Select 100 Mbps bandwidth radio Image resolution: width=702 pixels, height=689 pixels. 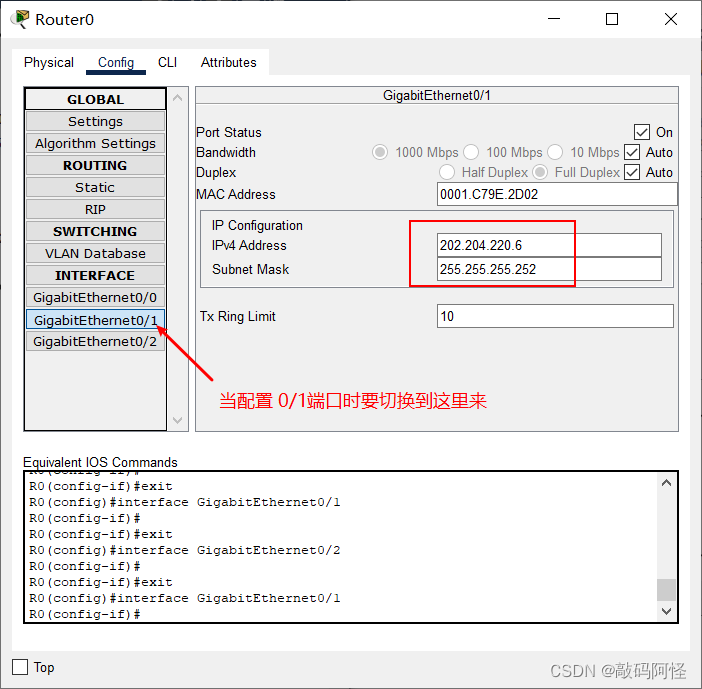[471, 152]
